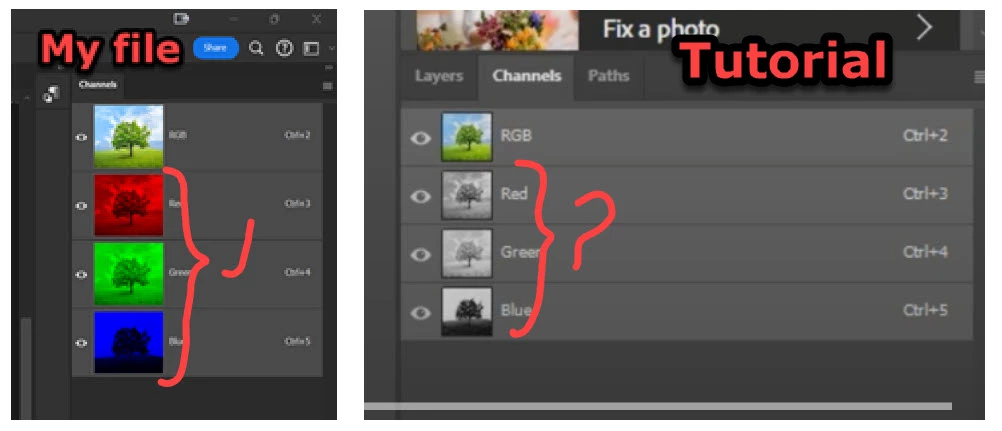Hide the Blue channel in tutorial panel
The height and width of the screenshot is (431, 1002).
420,312
